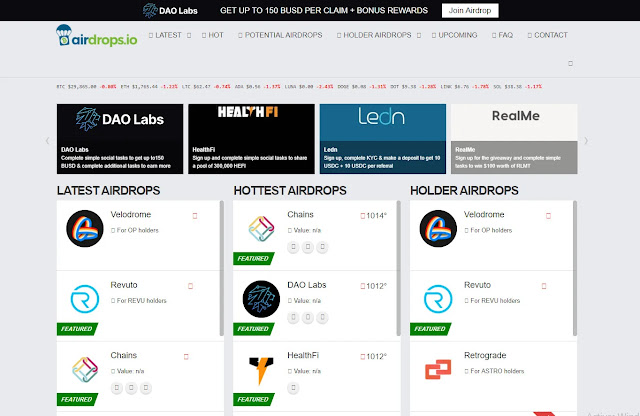Click Chains logo in Latest Airdrops
The width and height of the screenshot is (640, 416).
(85, 369)
